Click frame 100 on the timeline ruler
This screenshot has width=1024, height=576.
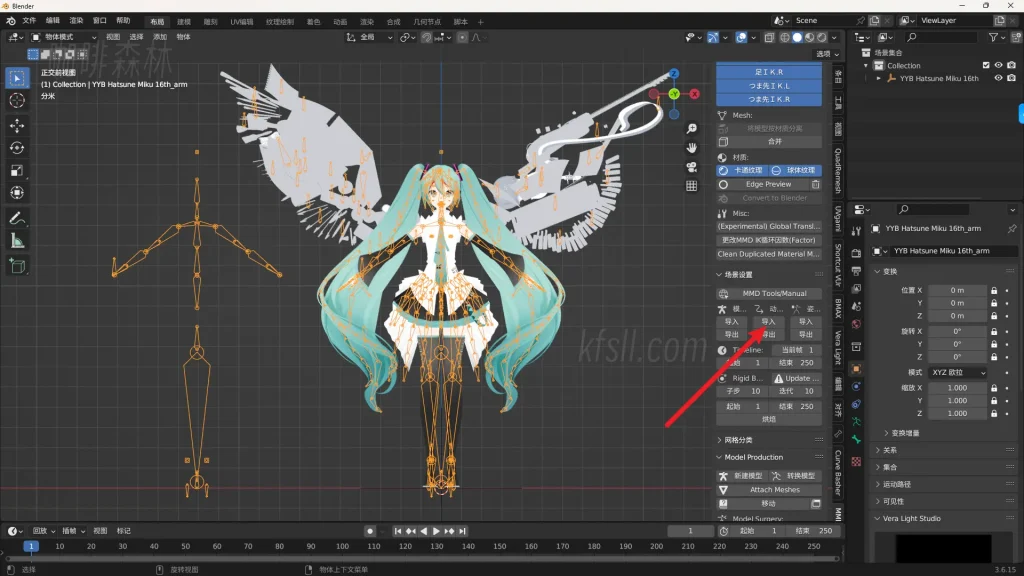pos(342,547)
